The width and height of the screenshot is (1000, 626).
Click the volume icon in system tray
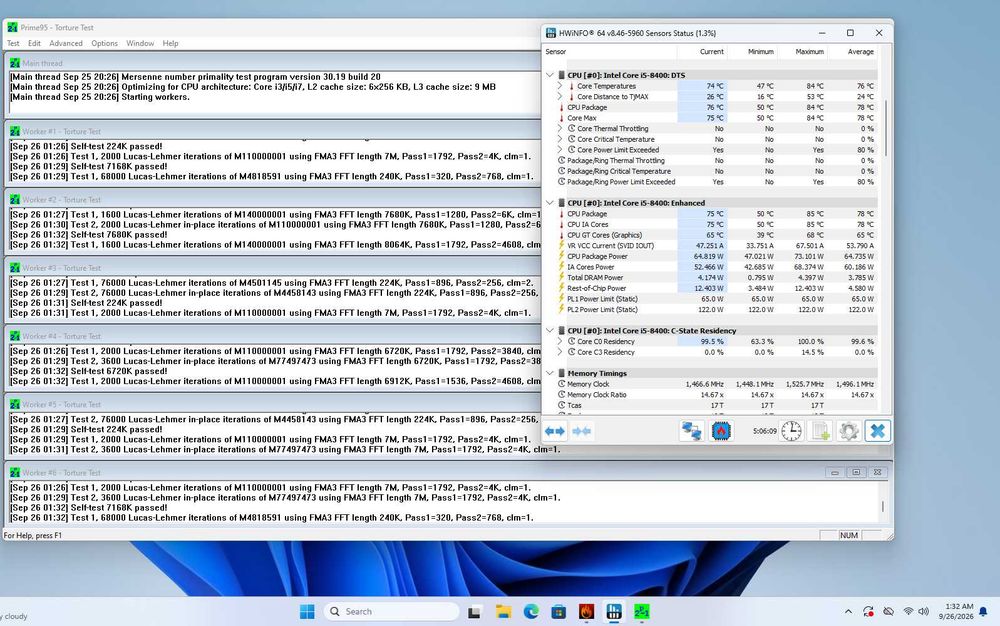(923, 612)
